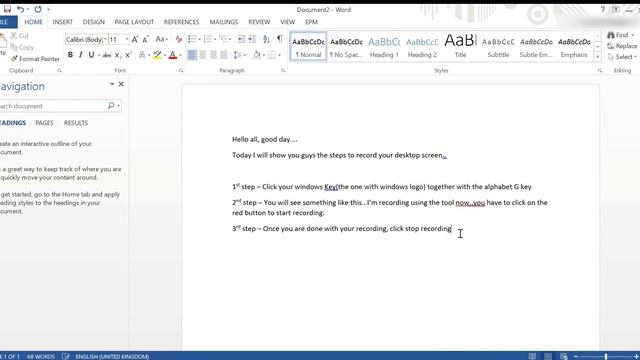Apply the No Spacing style
The height and width of the screenshot is (360, 640).
(346, 47)
